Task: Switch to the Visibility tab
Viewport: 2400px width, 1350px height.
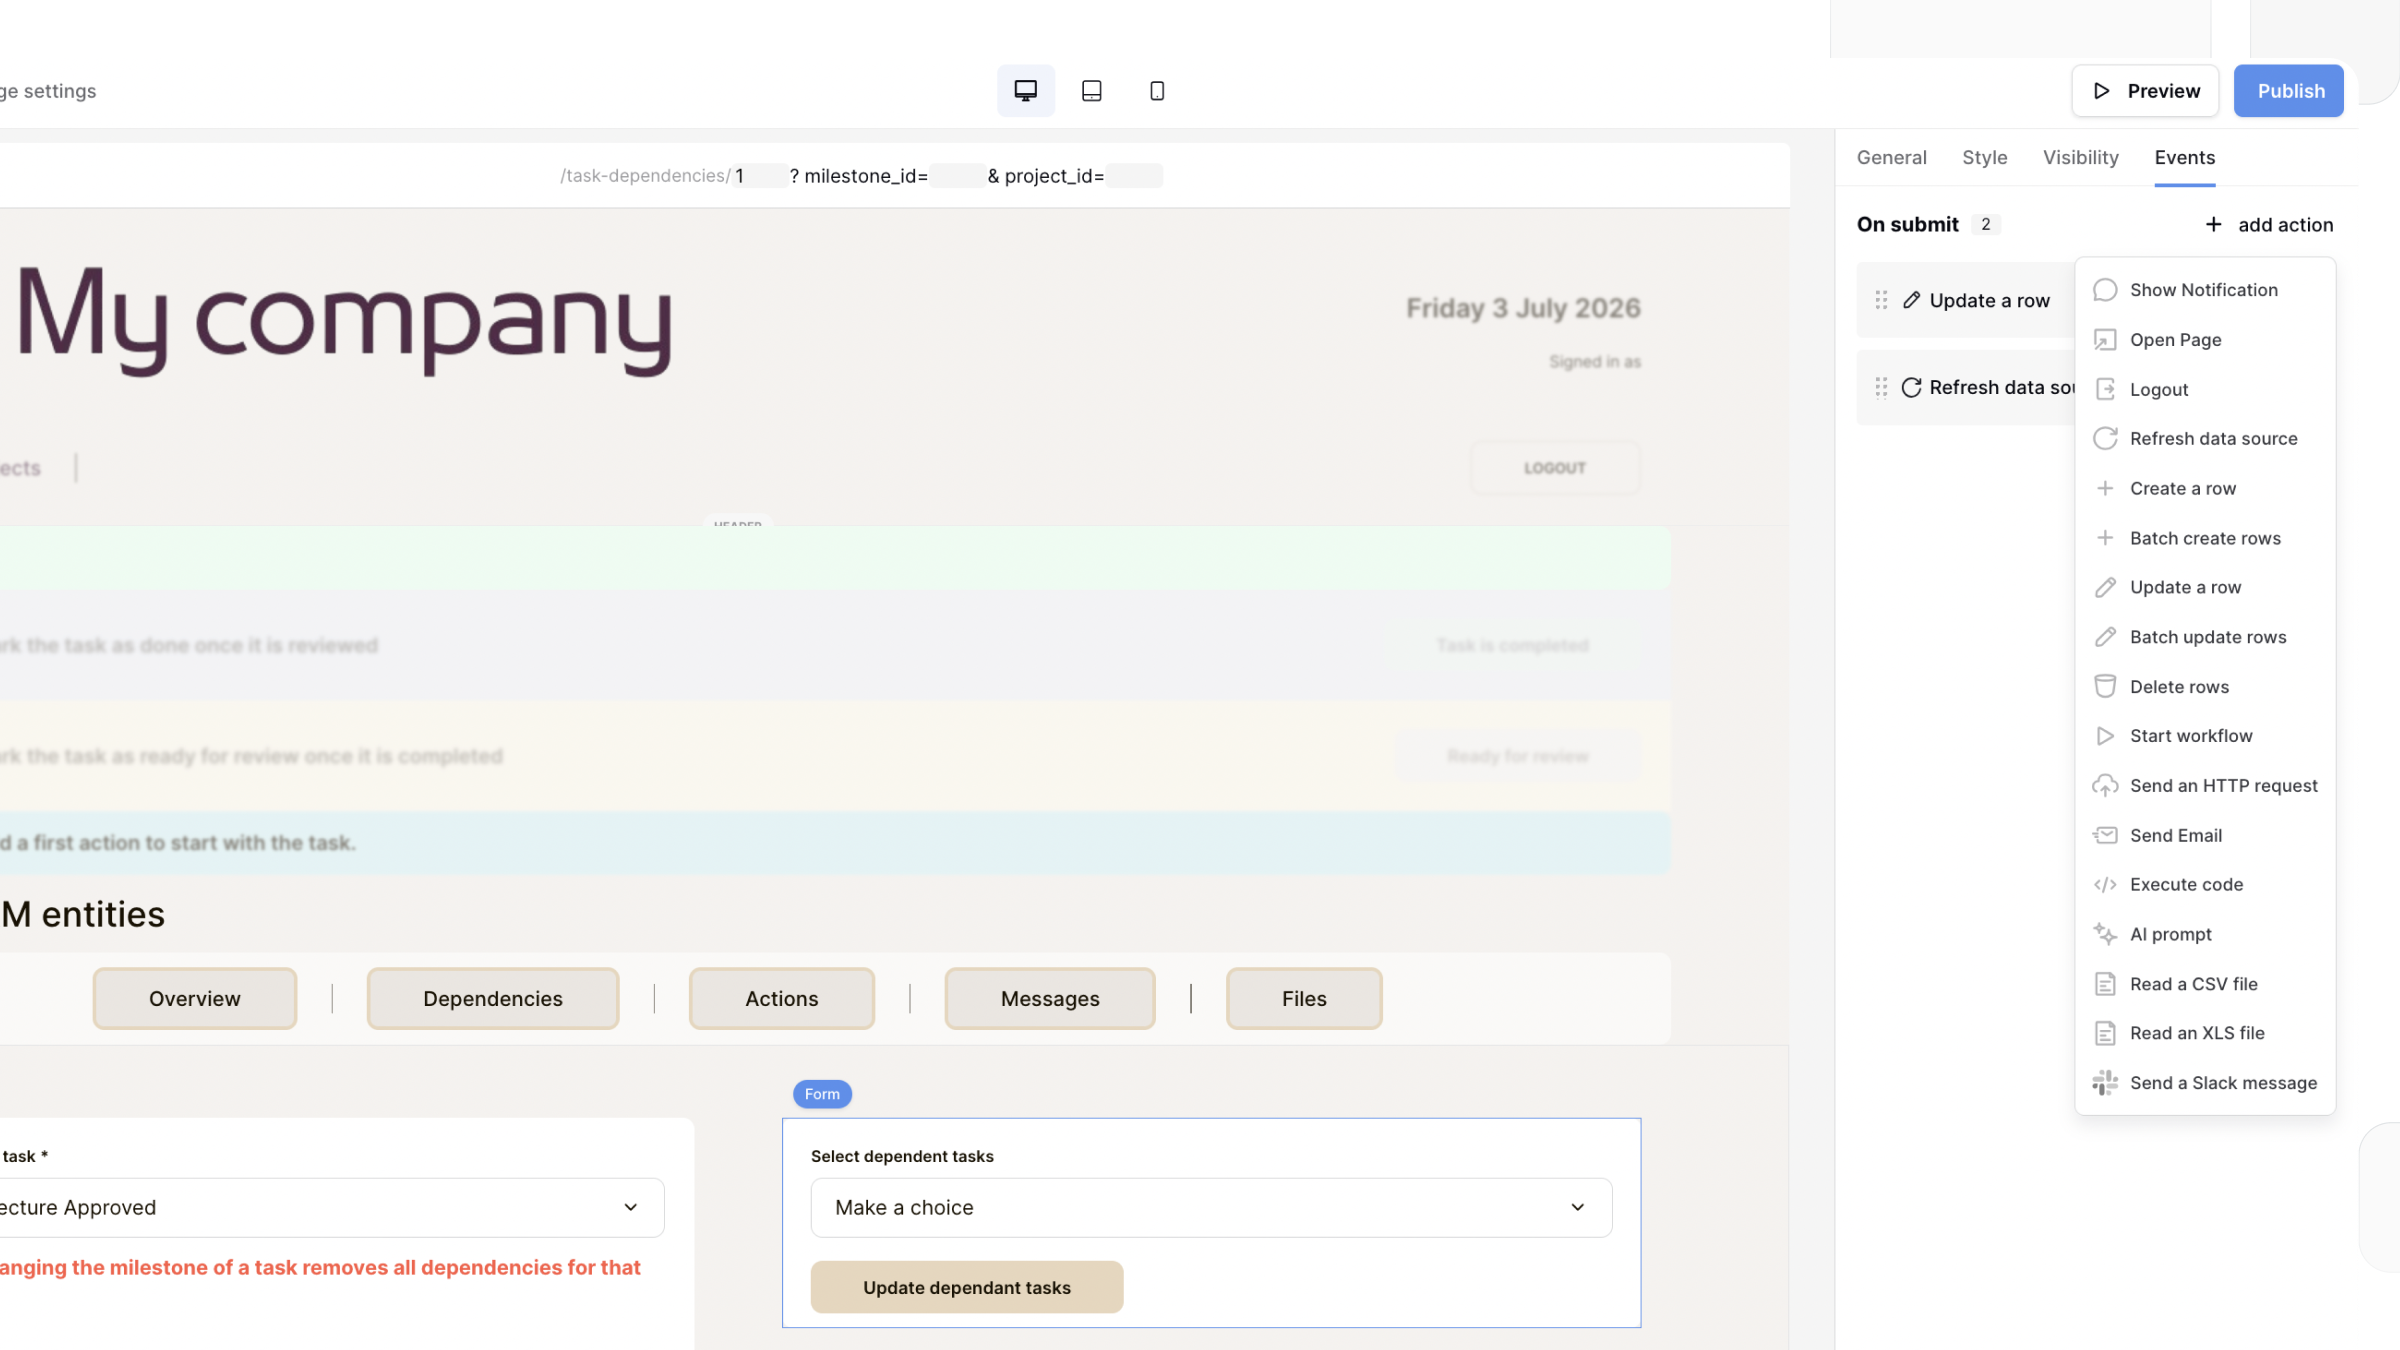Action: (2080, 158)
